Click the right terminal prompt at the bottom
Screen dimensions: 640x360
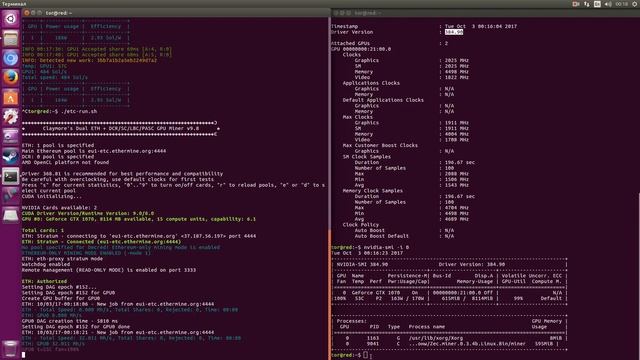(x=350, y=355)
